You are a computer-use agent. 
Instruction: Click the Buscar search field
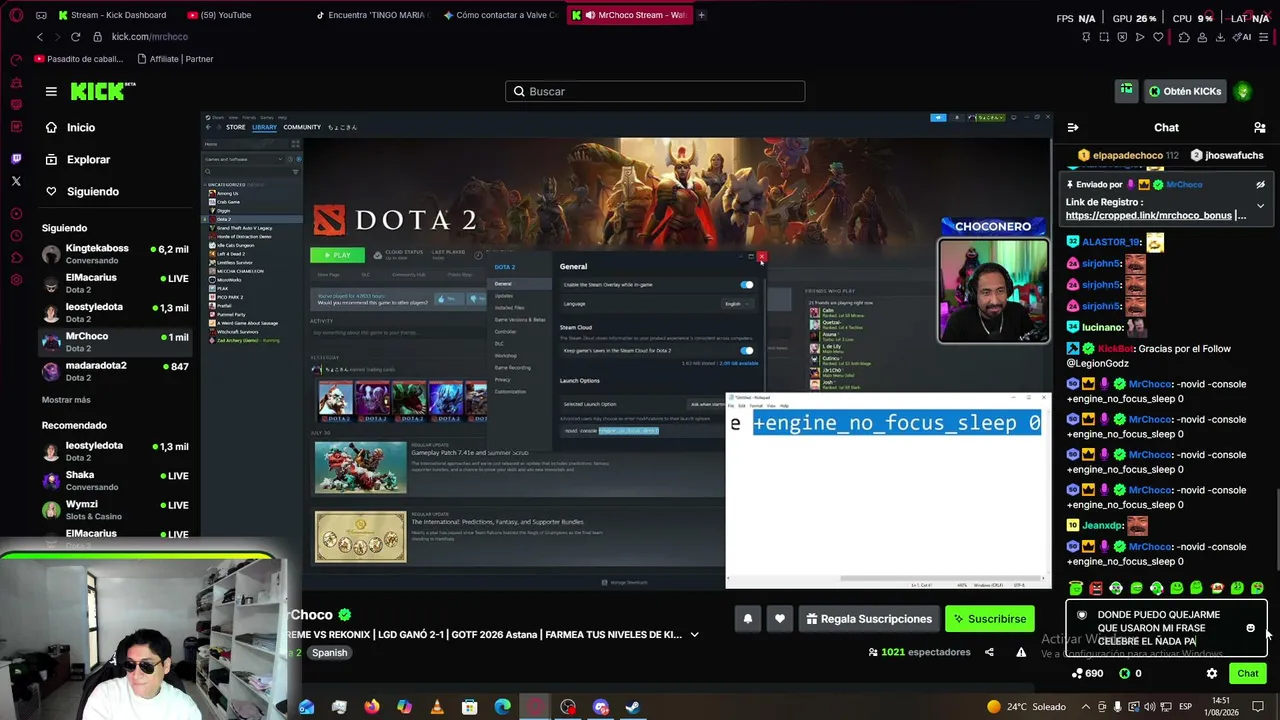tap(655, 91)
